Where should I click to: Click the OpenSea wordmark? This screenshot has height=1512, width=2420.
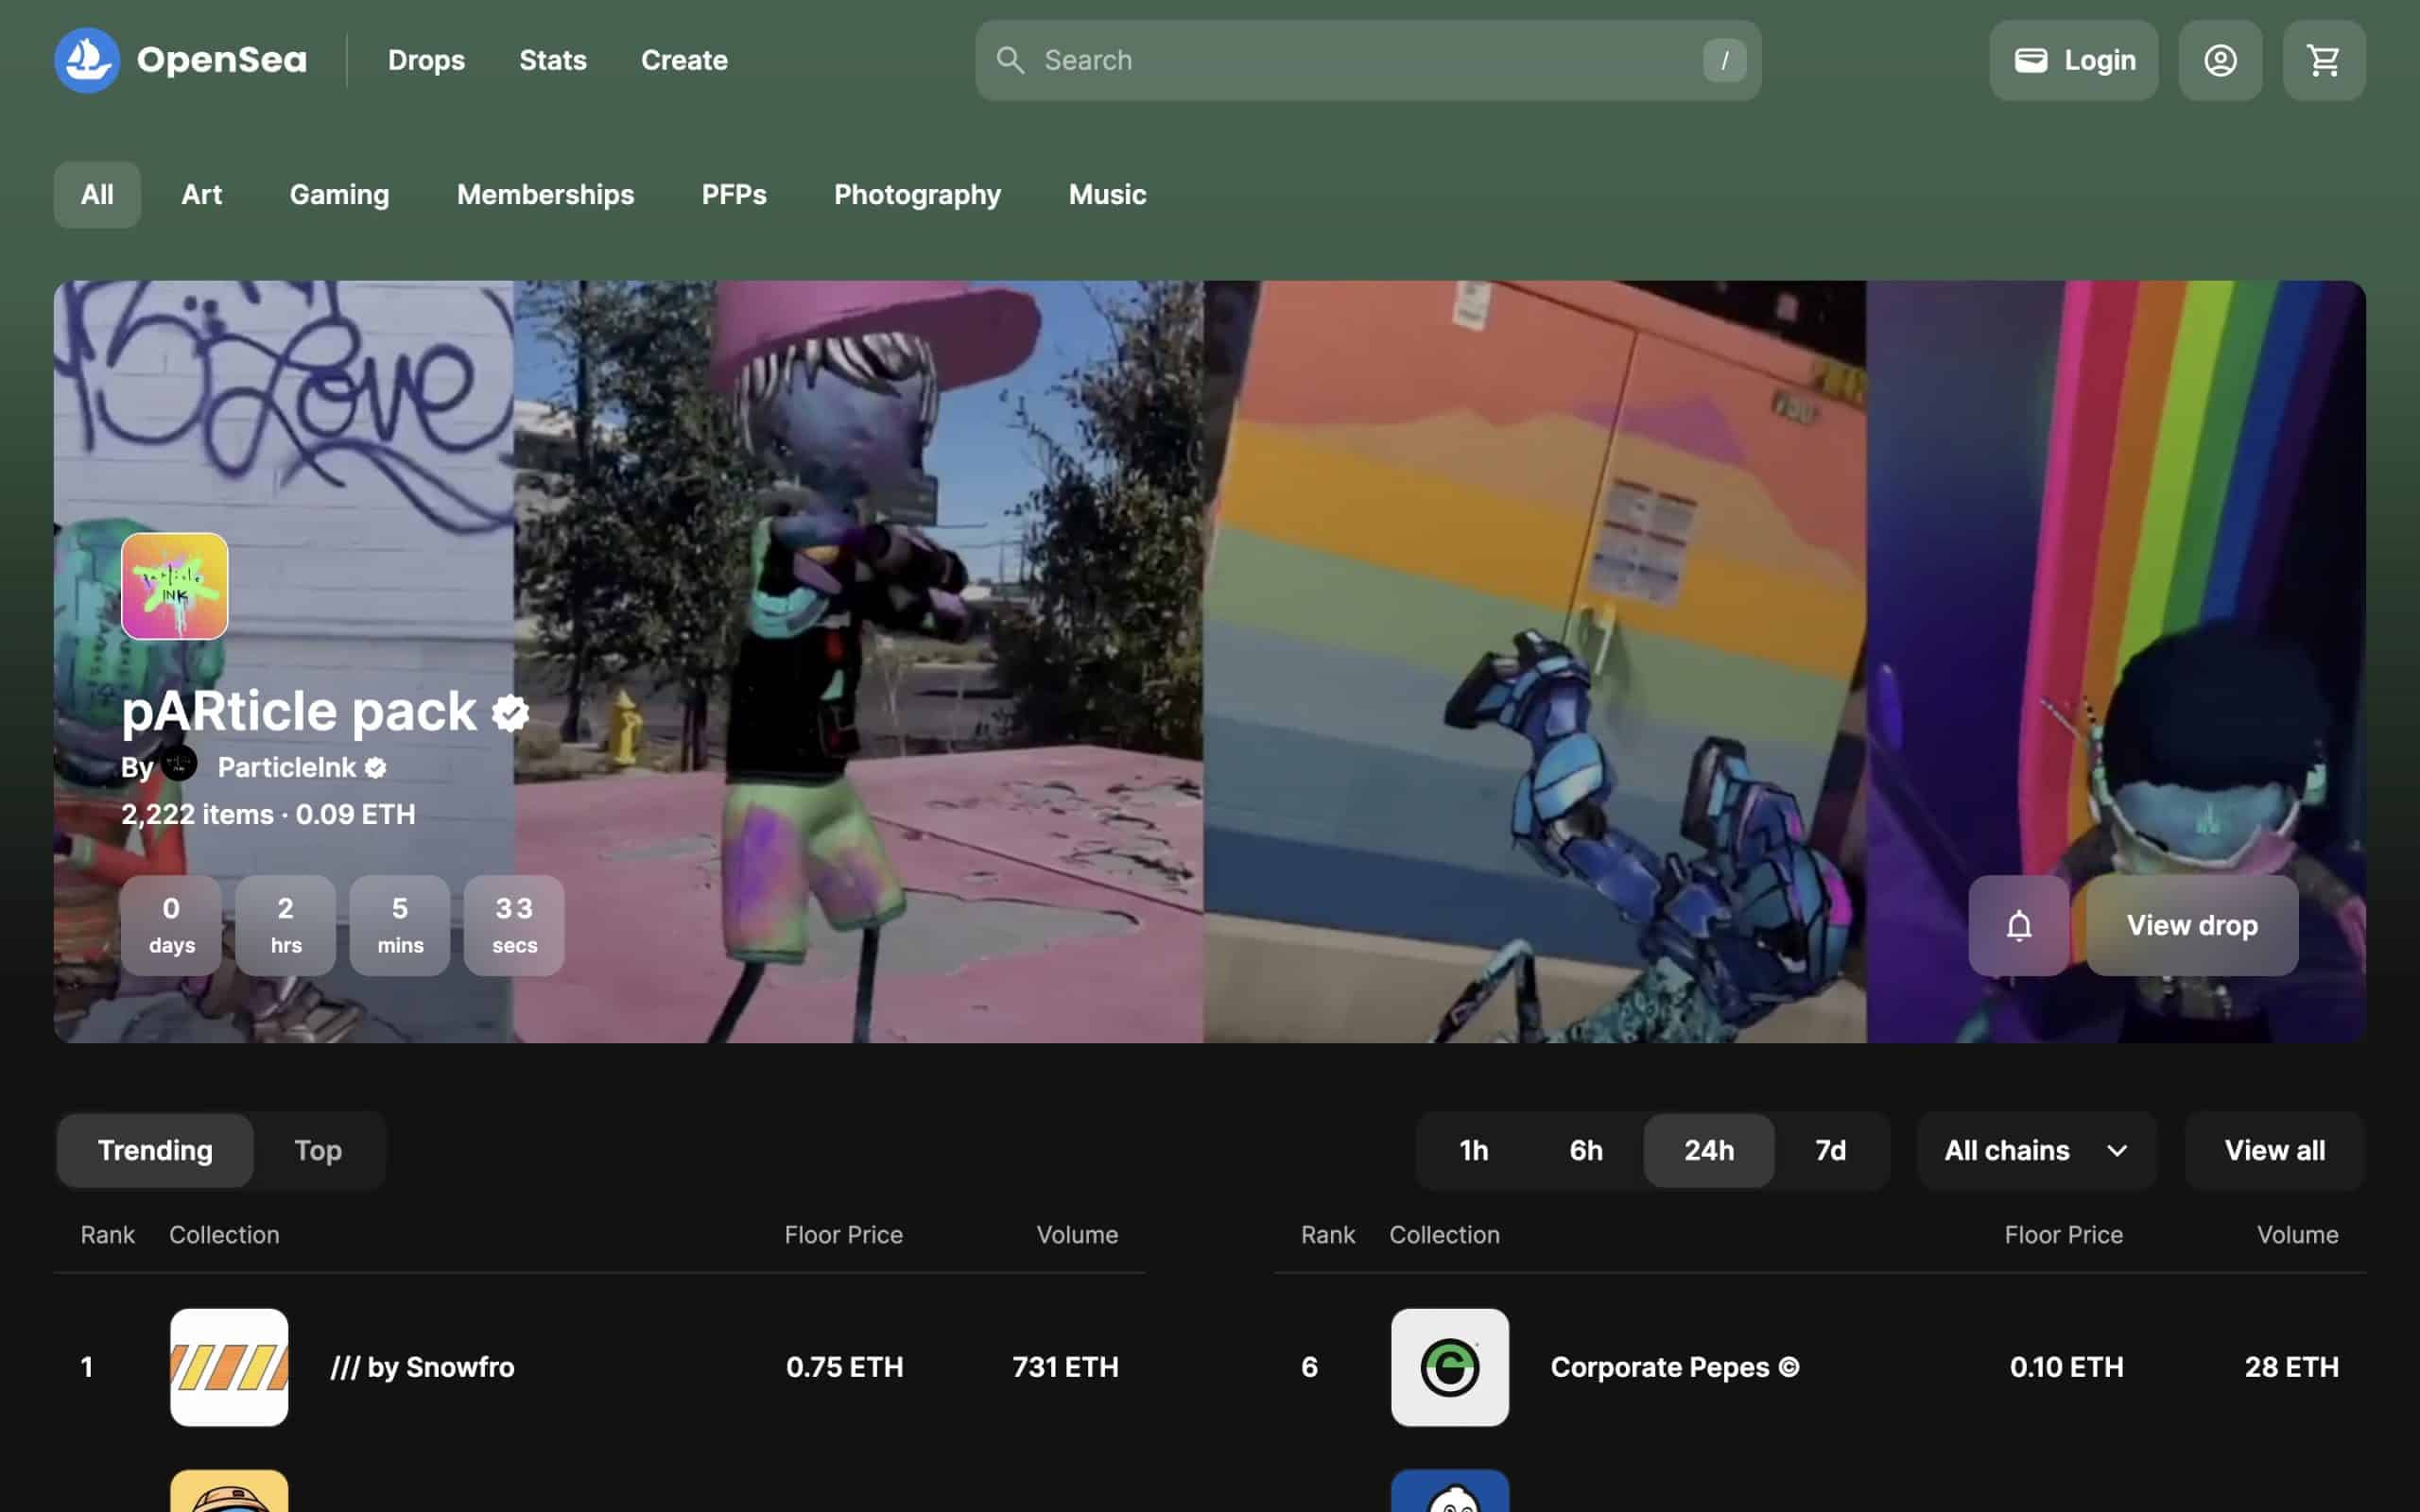click(x=221, y=60)
